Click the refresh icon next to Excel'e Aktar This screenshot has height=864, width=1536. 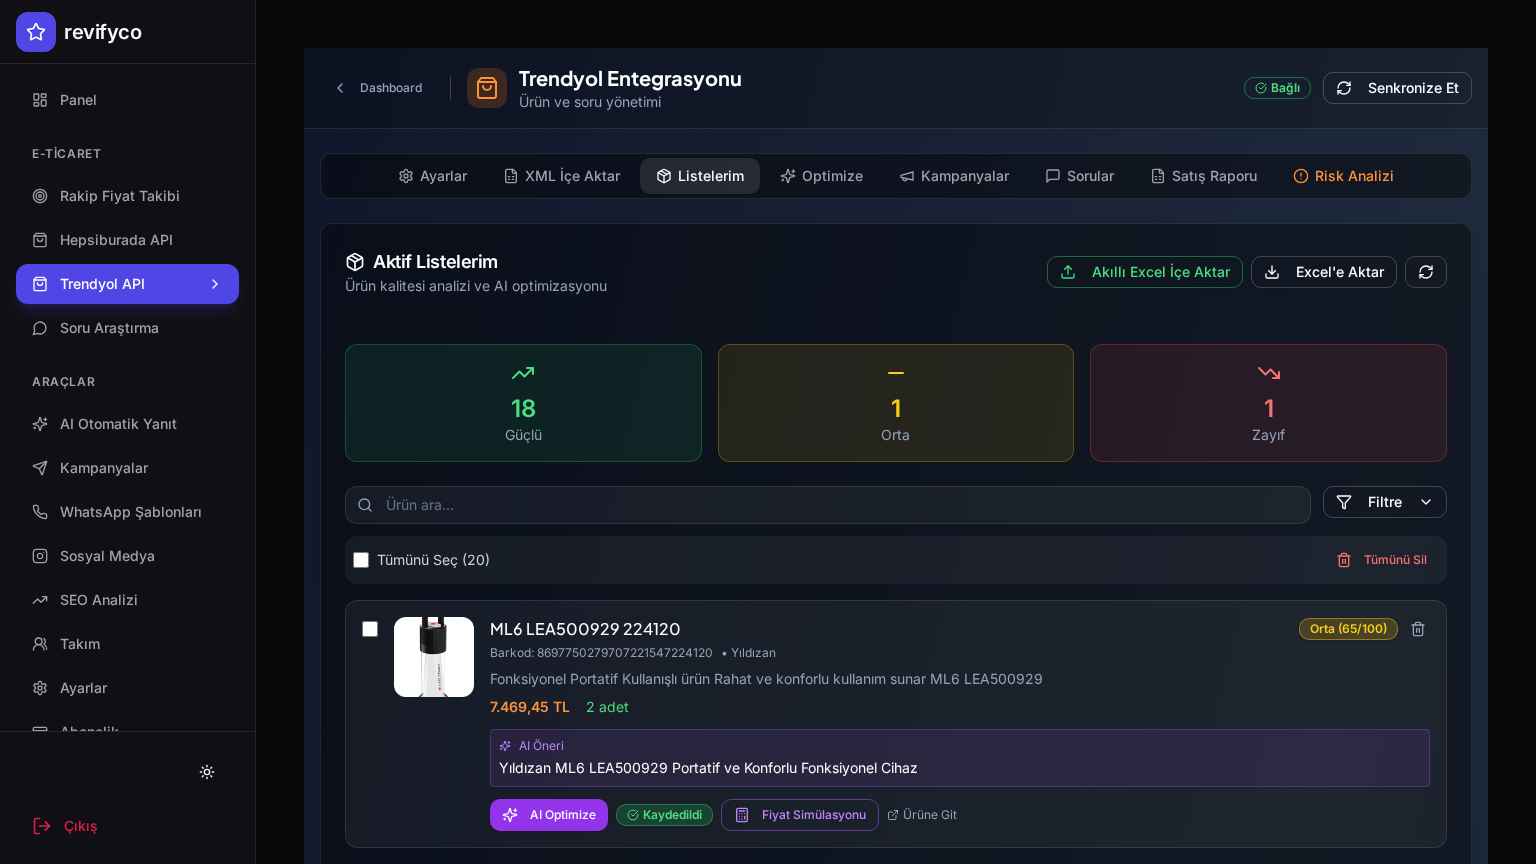pos(1426,272)
